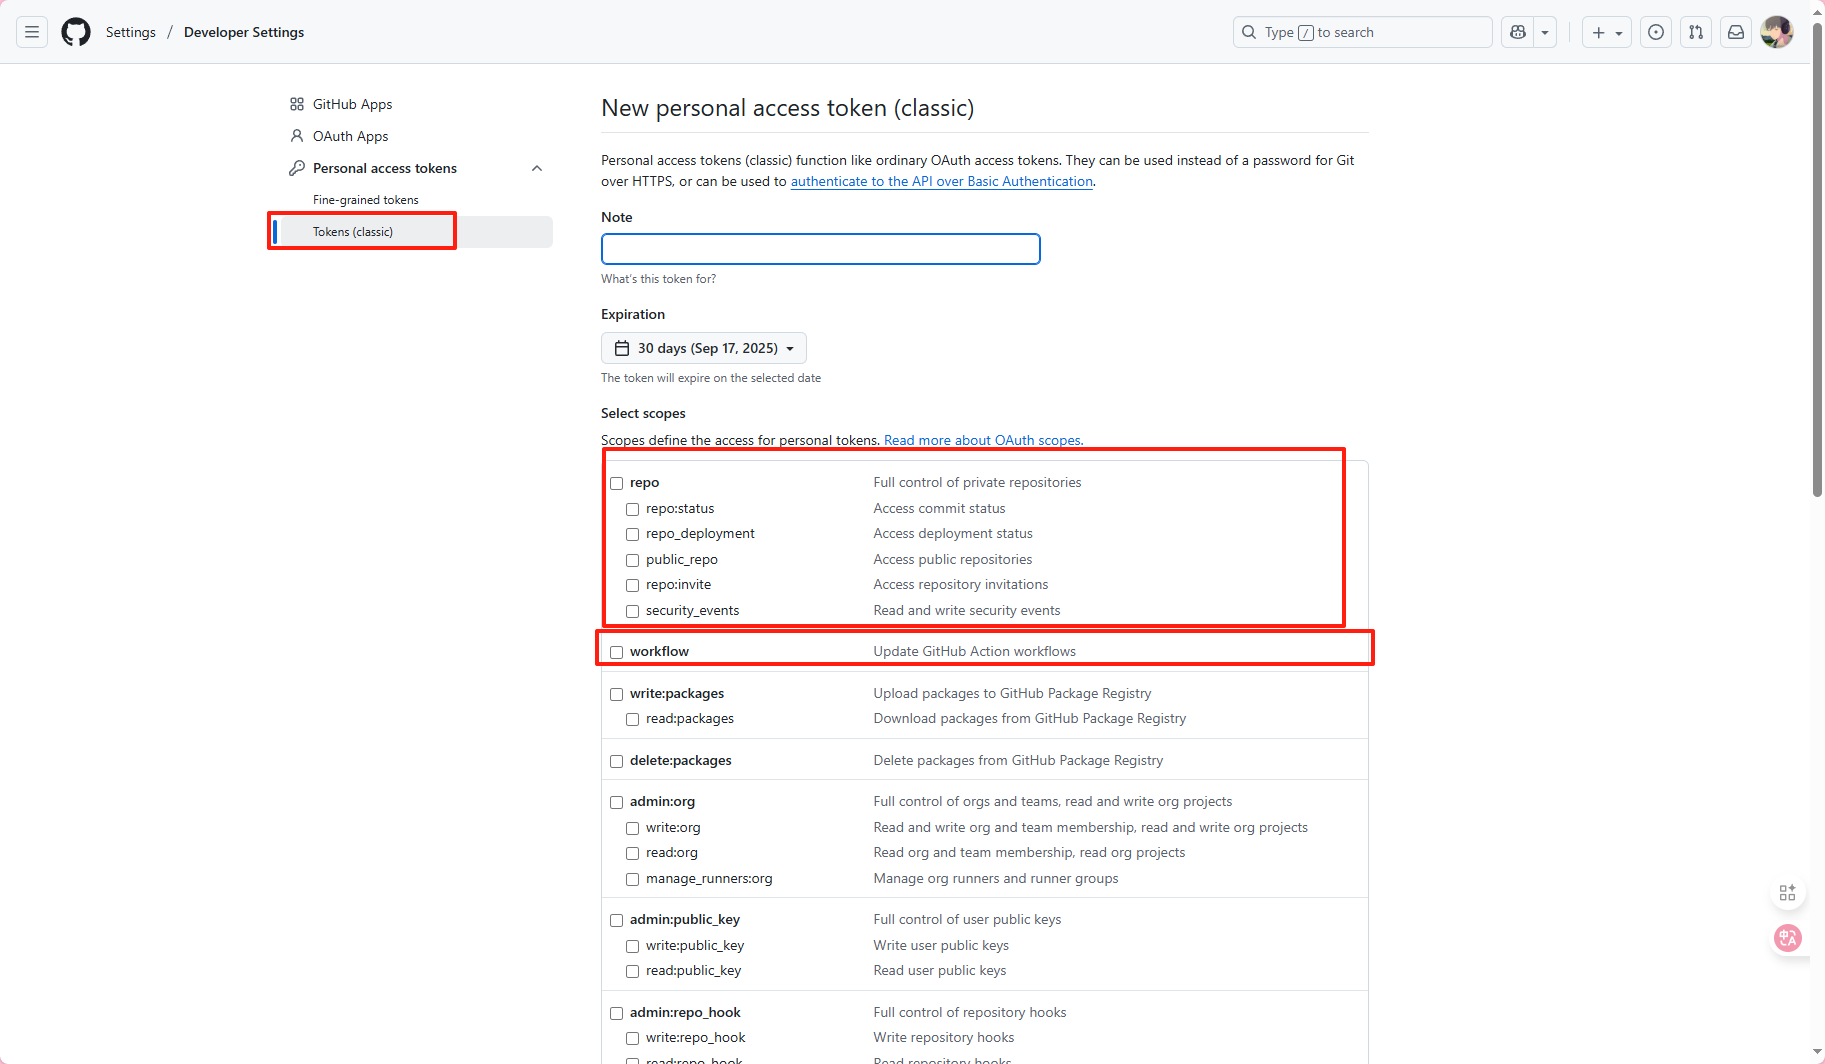Open the Expiration dropdown showing 30 days
1825x1064 pixels.
click(703, 347)
